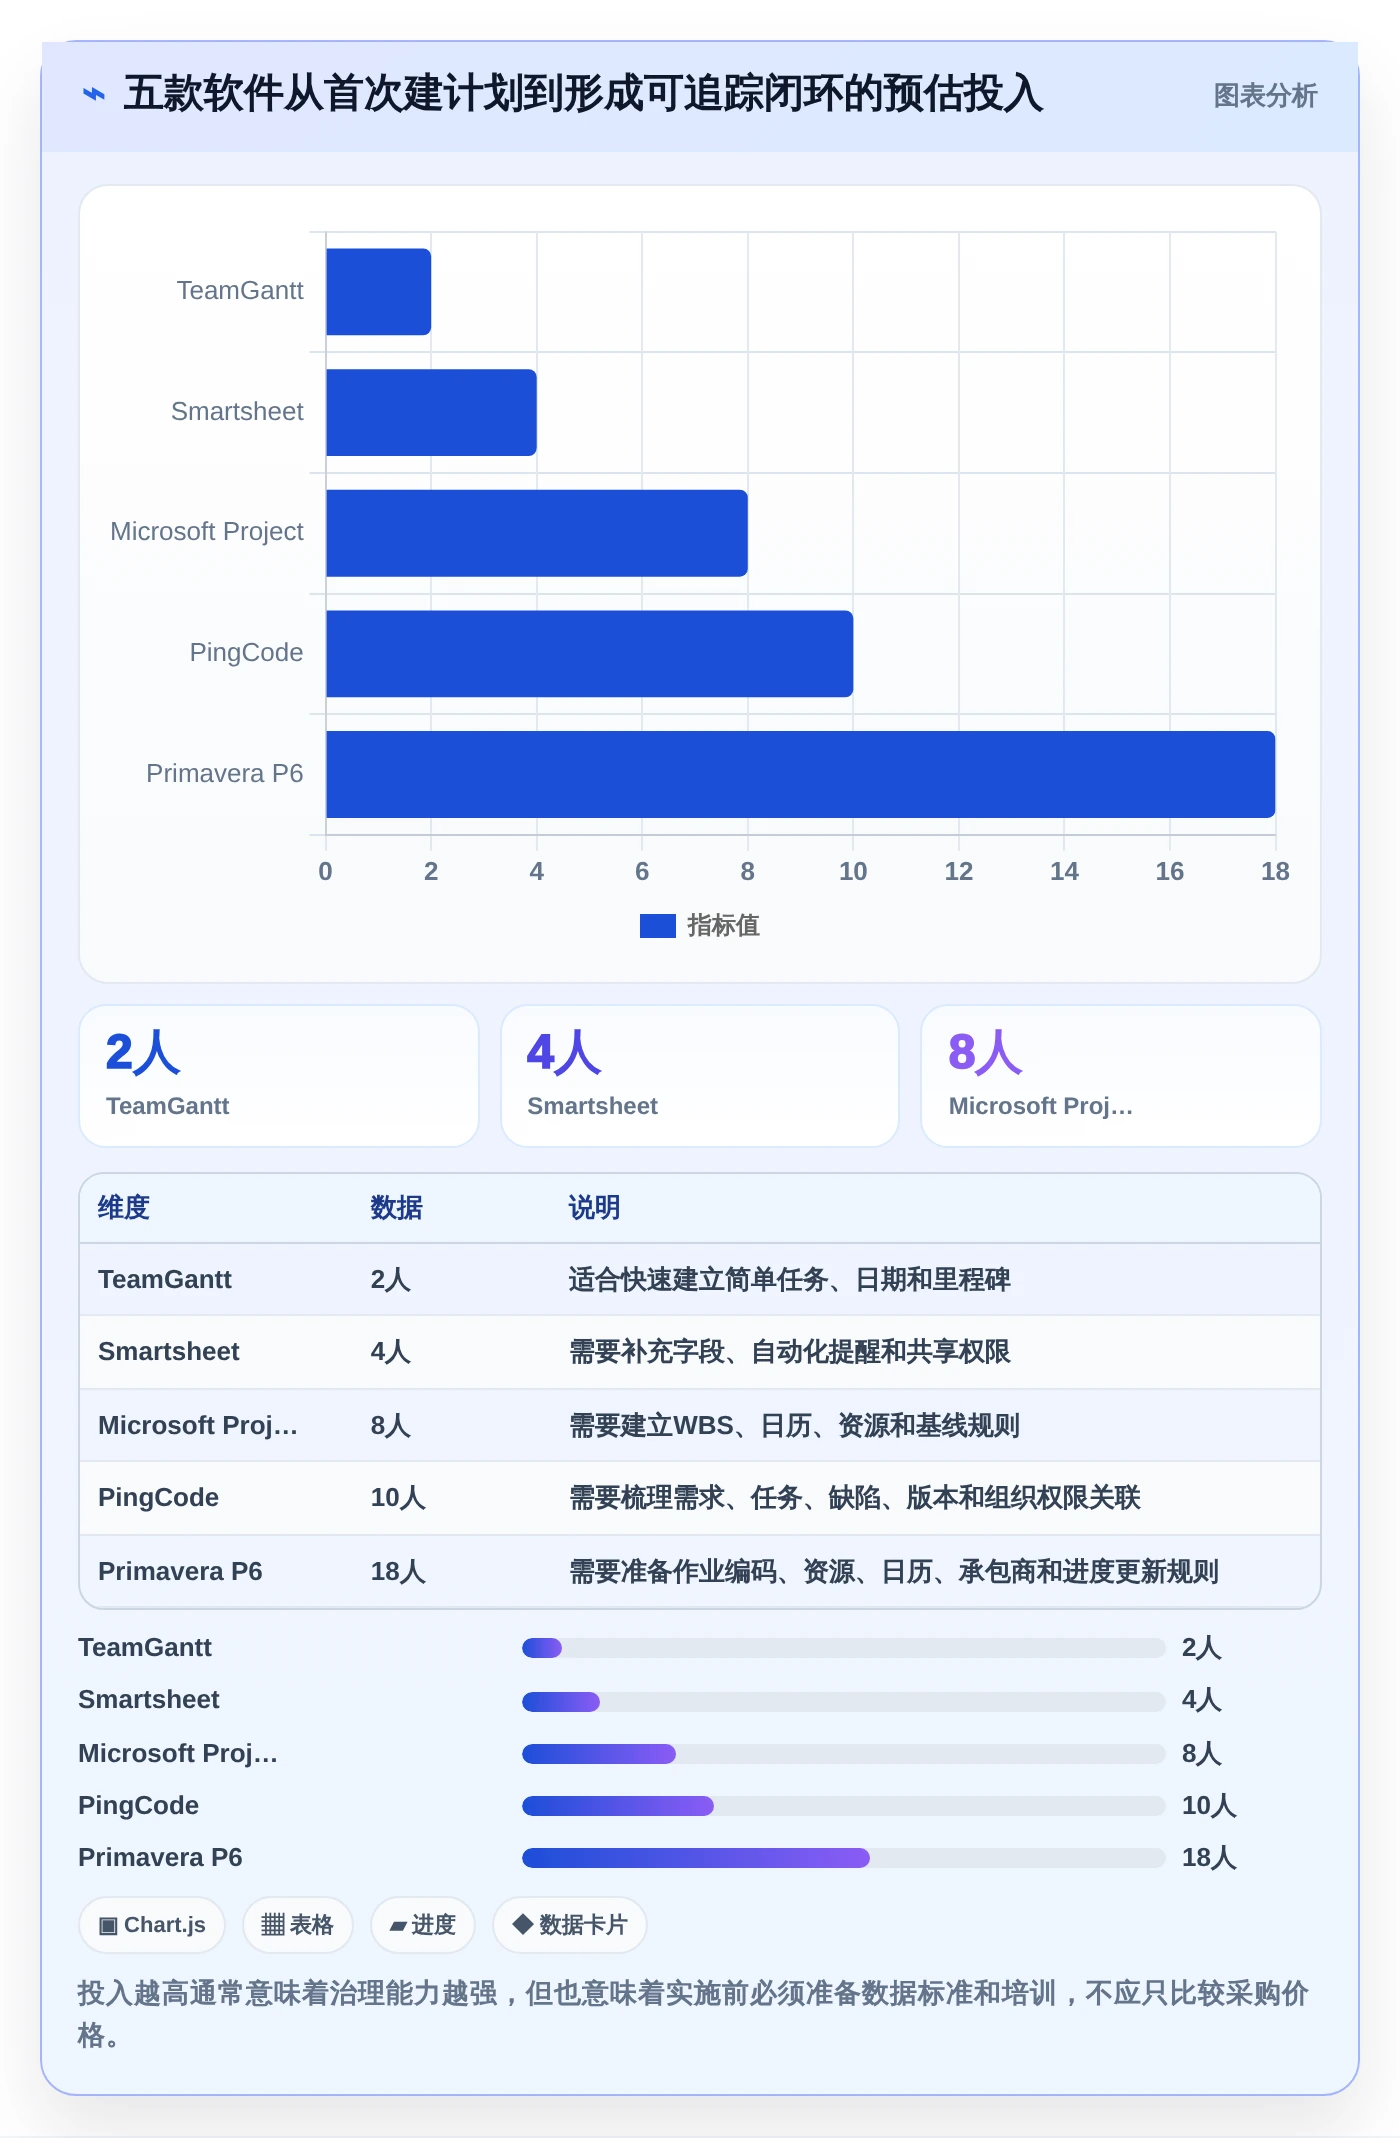Open the 4人 Smartsheet data card
This screenshot has width=1400, height=2138.
point(700,1076)
